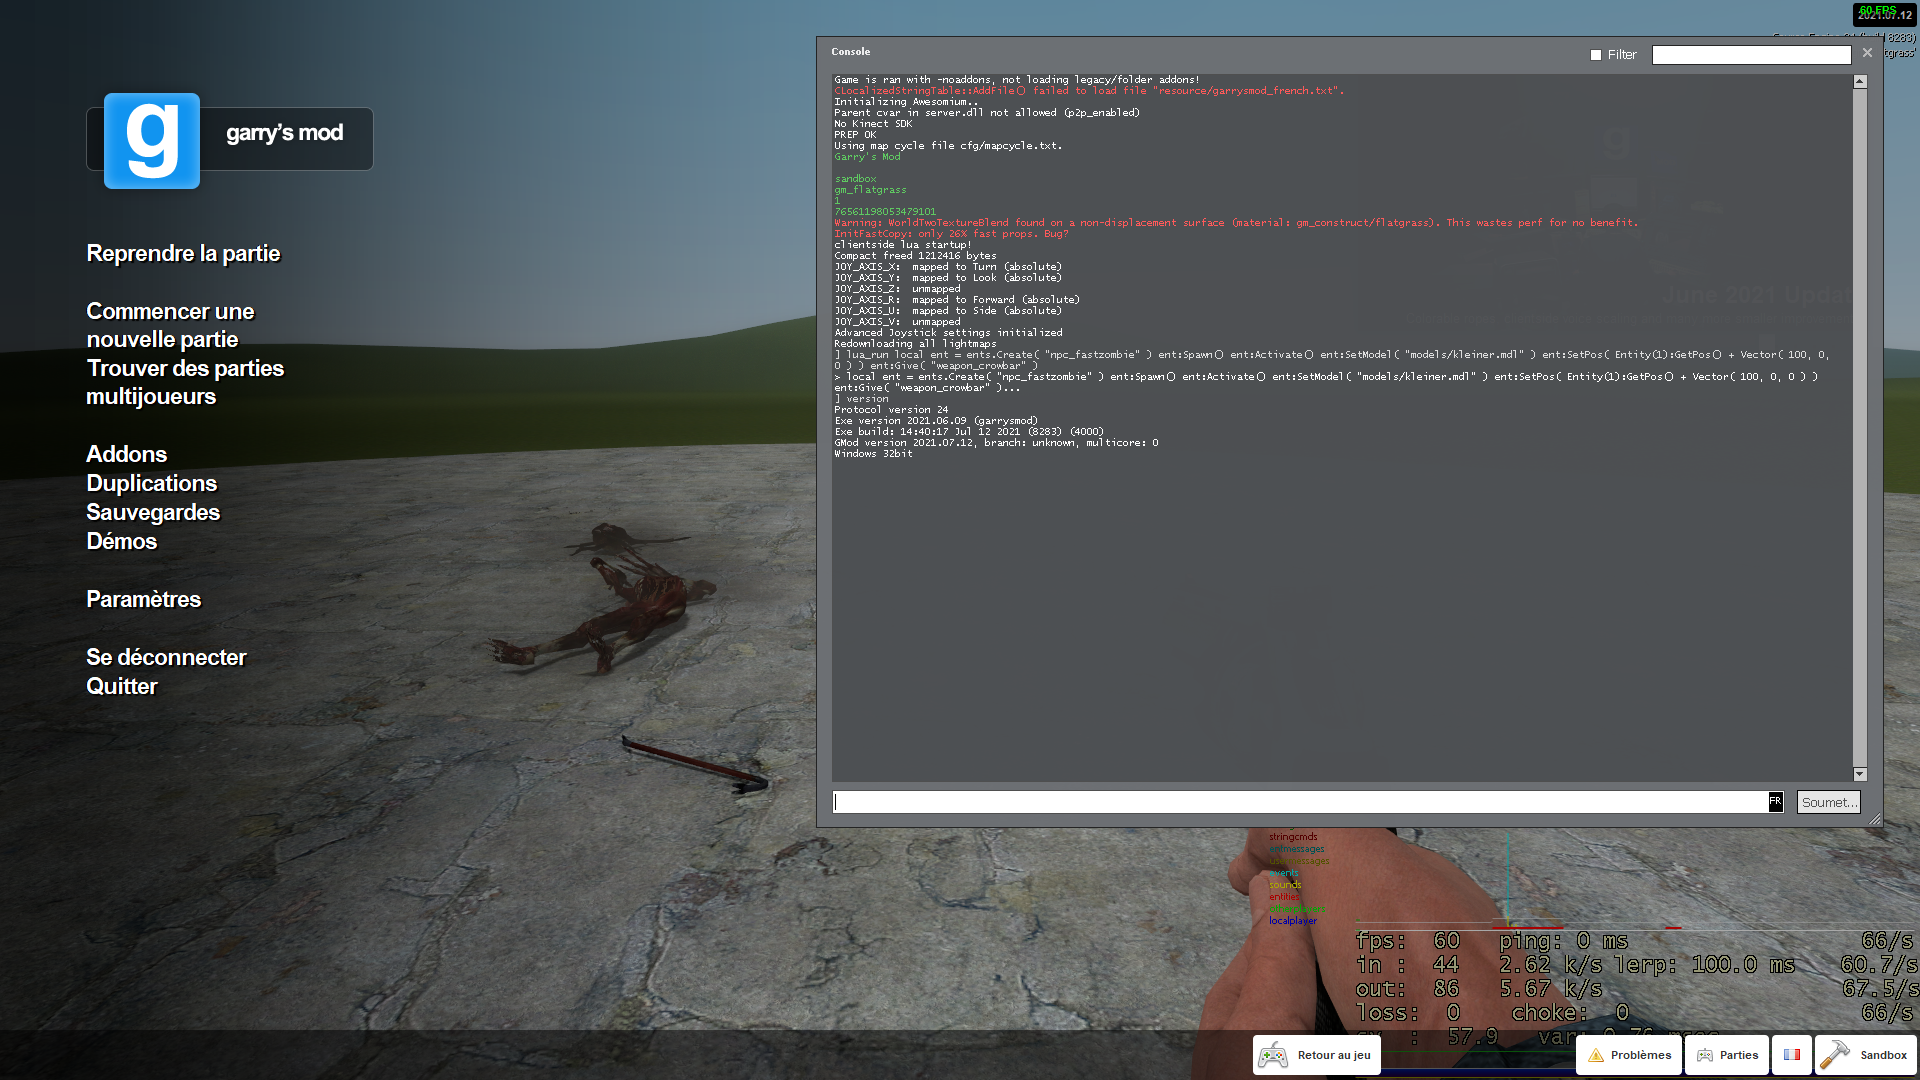
Task: Click the 'clientside lua startup!' console line
Action: click(x=902, y=245)
